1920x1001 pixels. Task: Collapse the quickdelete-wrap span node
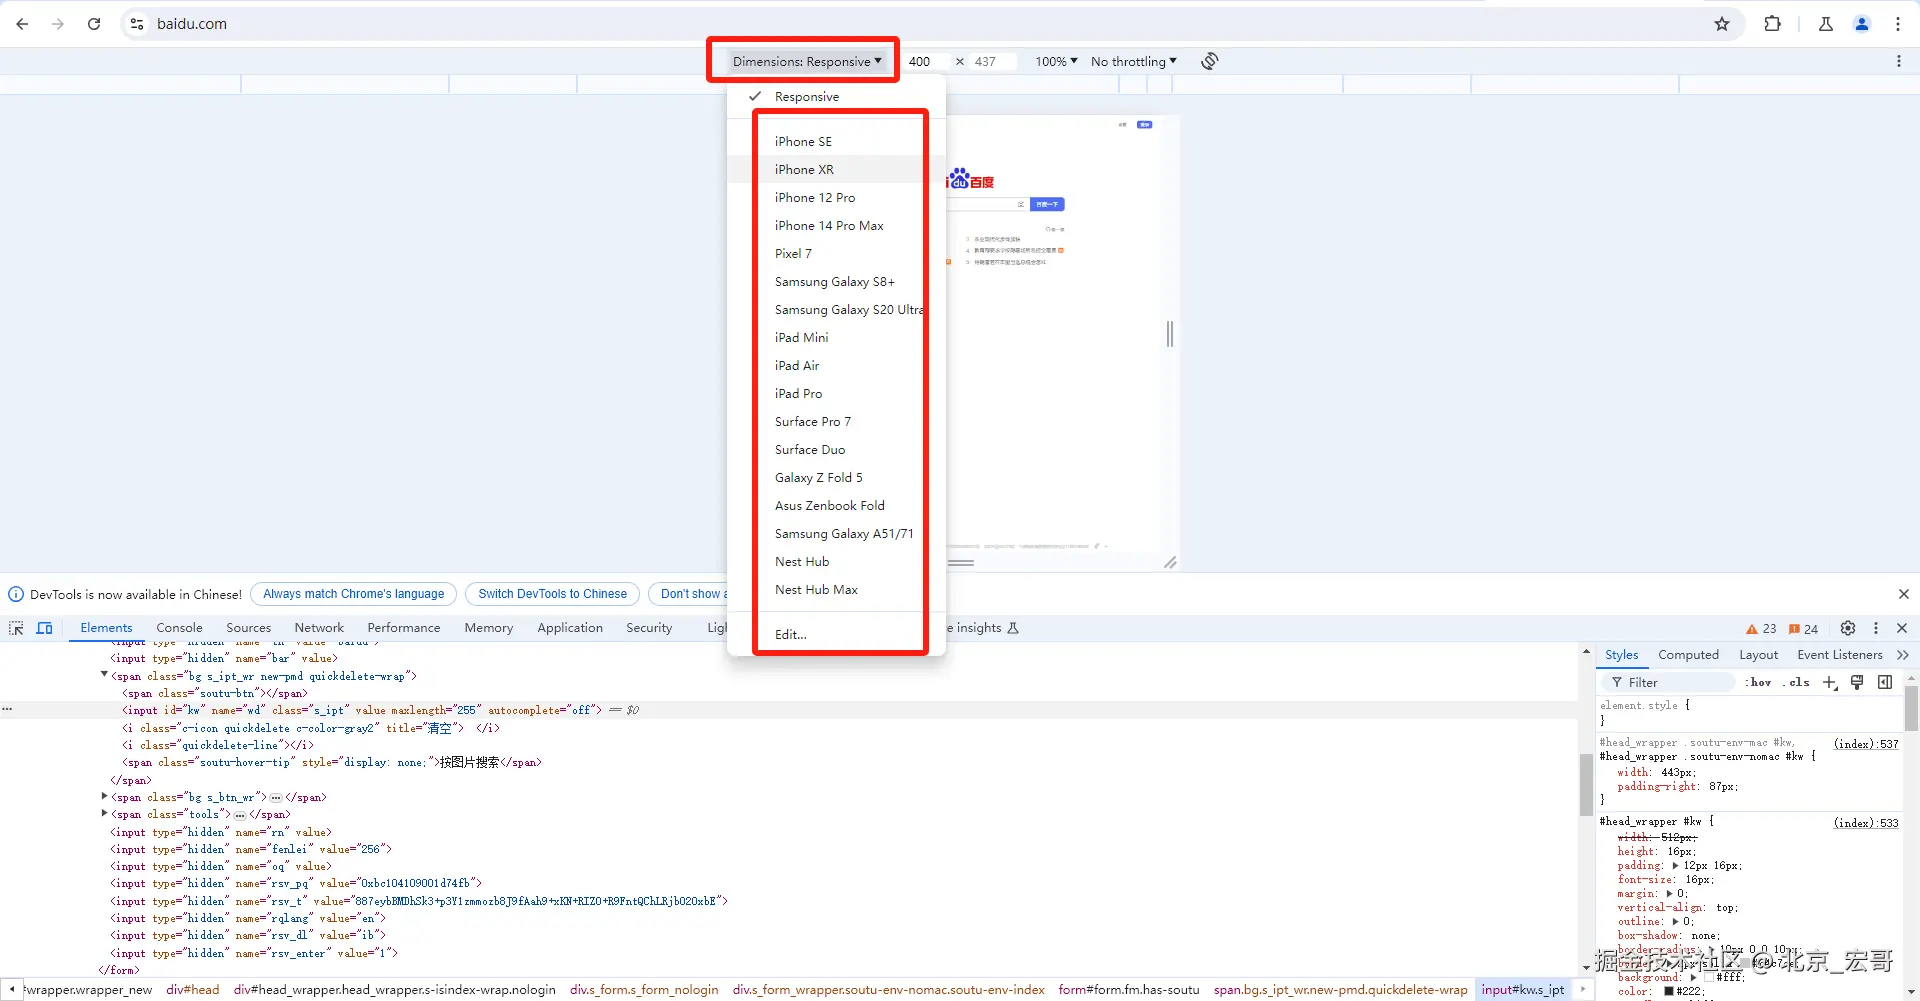click(104, 676)
